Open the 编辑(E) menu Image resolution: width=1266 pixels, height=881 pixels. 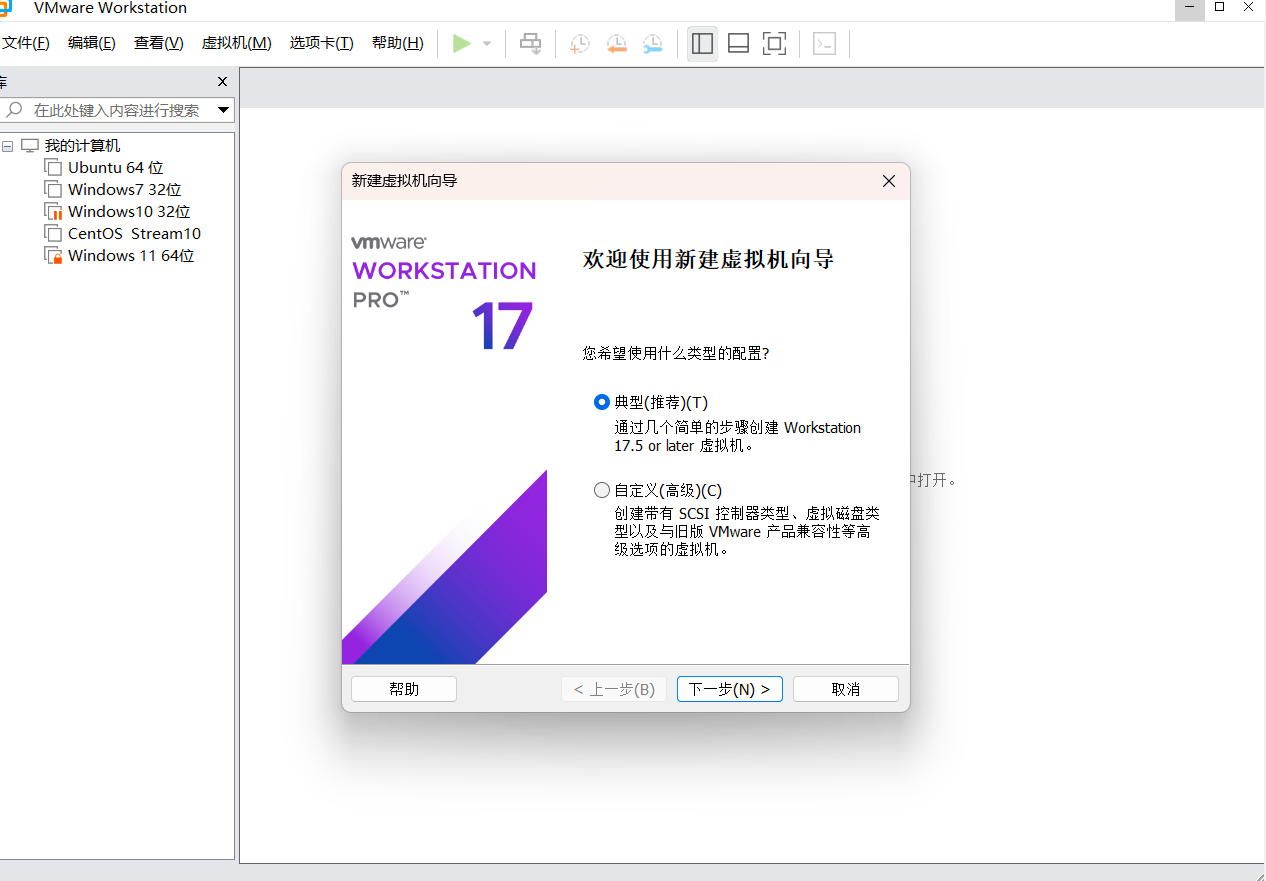[x=92, y=43]
